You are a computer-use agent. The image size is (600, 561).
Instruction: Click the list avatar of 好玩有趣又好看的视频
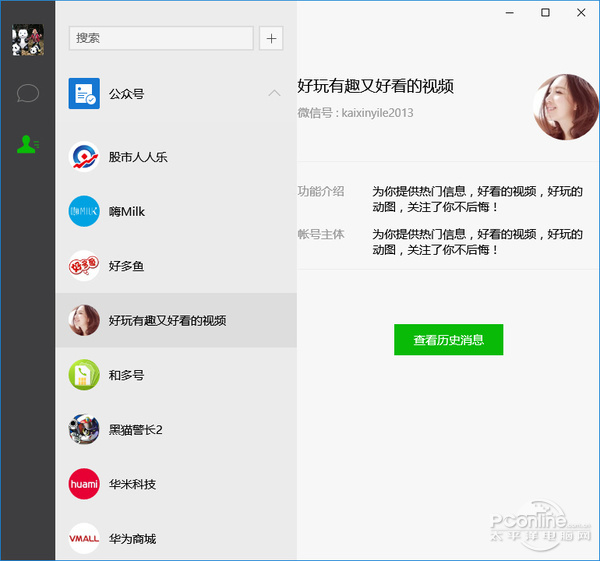click(x=84, y=320)
